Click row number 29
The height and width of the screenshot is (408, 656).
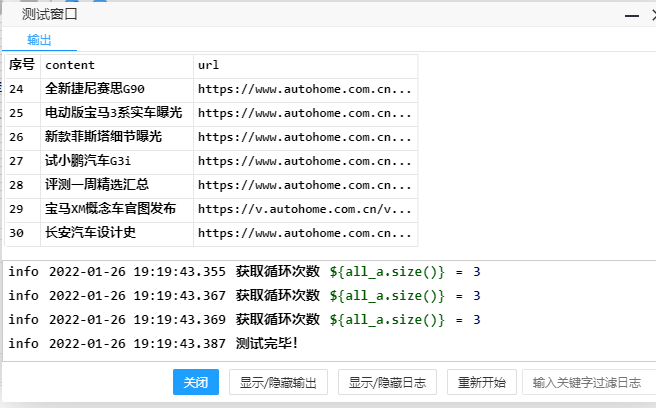coord(23,210)
